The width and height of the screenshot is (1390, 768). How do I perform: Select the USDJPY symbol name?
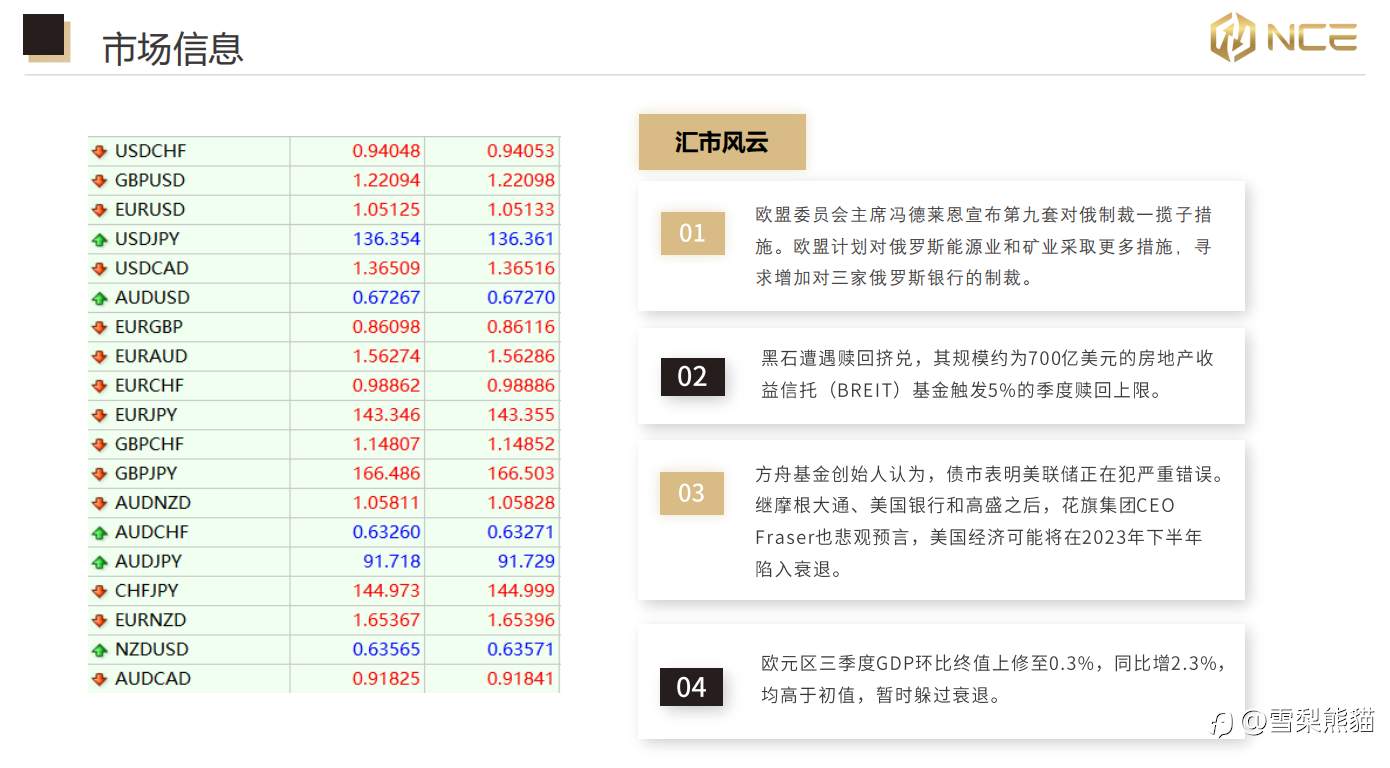(148, 239)
